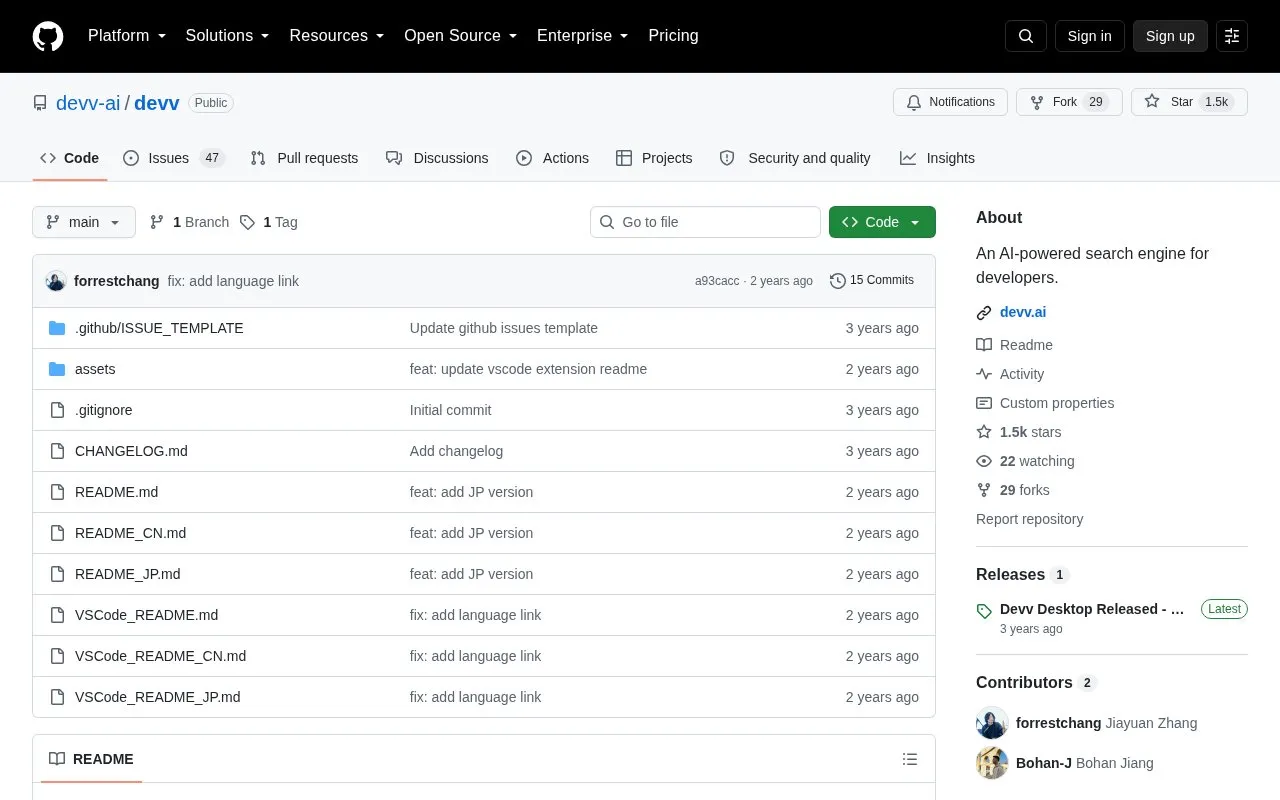
Task: Open the search magnifier button
Action: [x=1026, y=36]
